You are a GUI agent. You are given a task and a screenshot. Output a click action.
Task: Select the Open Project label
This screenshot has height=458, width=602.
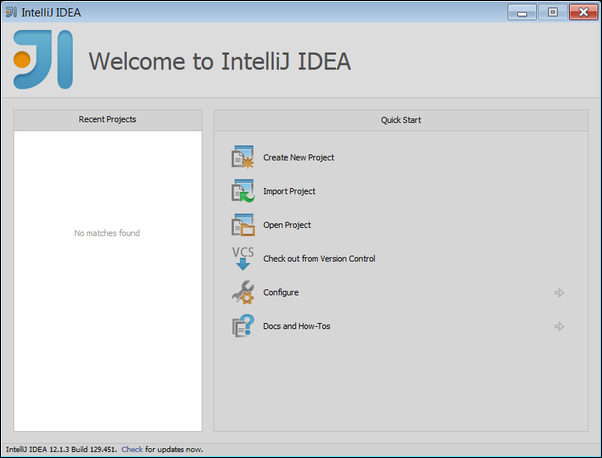[x=287, y=225]
